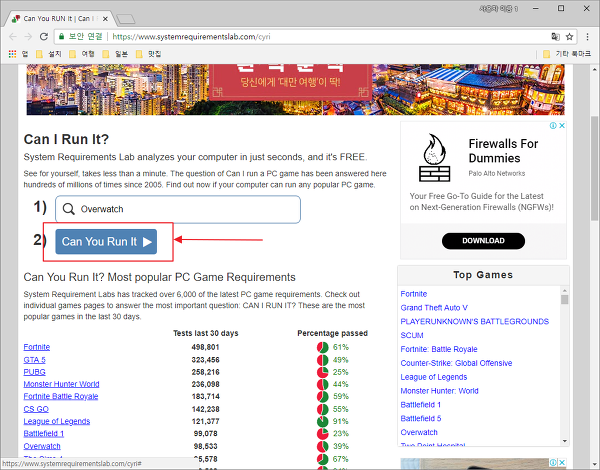Open a new browser tab
This screenshot has height=470, width=600.
click(x=125, y=19)
